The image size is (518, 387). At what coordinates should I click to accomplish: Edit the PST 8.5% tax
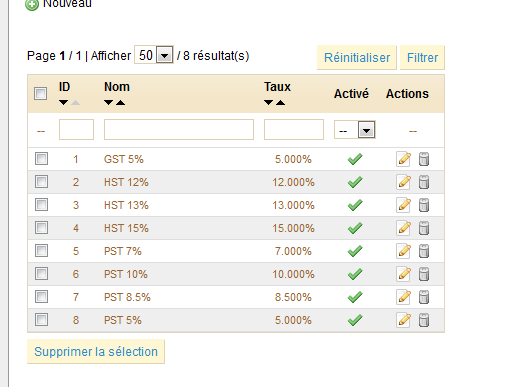point(404,297)
